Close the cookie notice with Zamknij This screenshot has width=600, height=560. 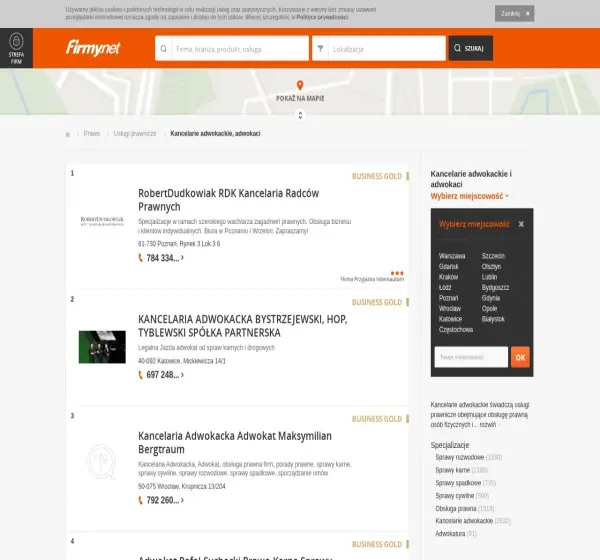pyautogui.click(x=514, y=13)
